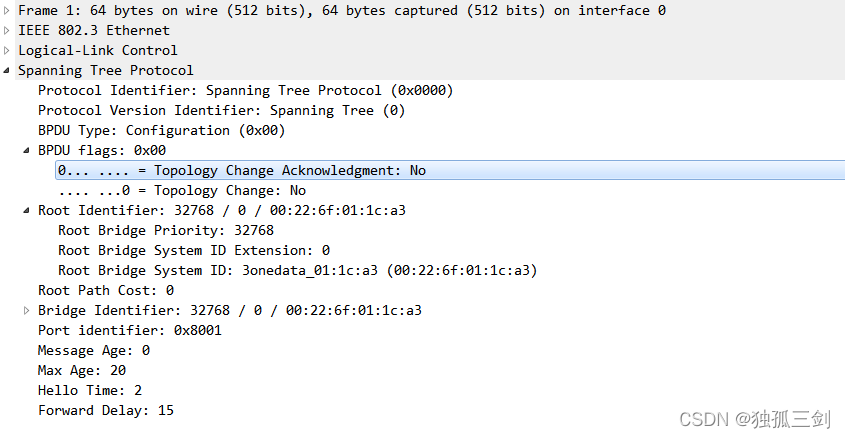Image resolution: width=845 pixels, height=438 pixels.
Task: Select the Protocol Version Identifier row
Action: 220,110
